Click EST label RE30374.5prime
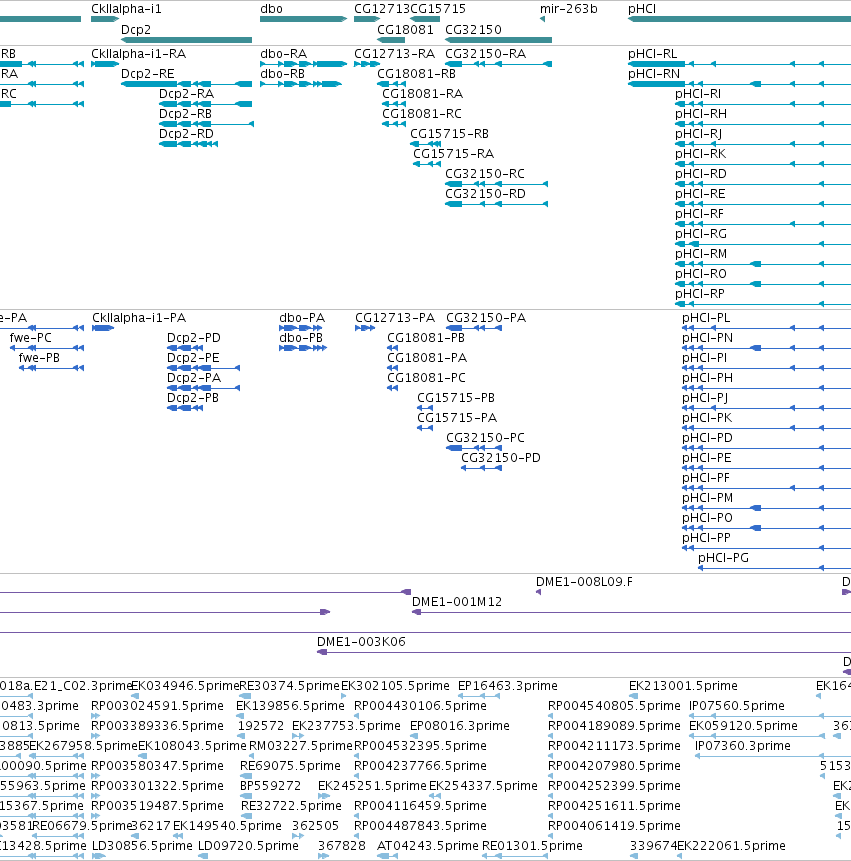This screenshot has width=851, height=861. 289,686
